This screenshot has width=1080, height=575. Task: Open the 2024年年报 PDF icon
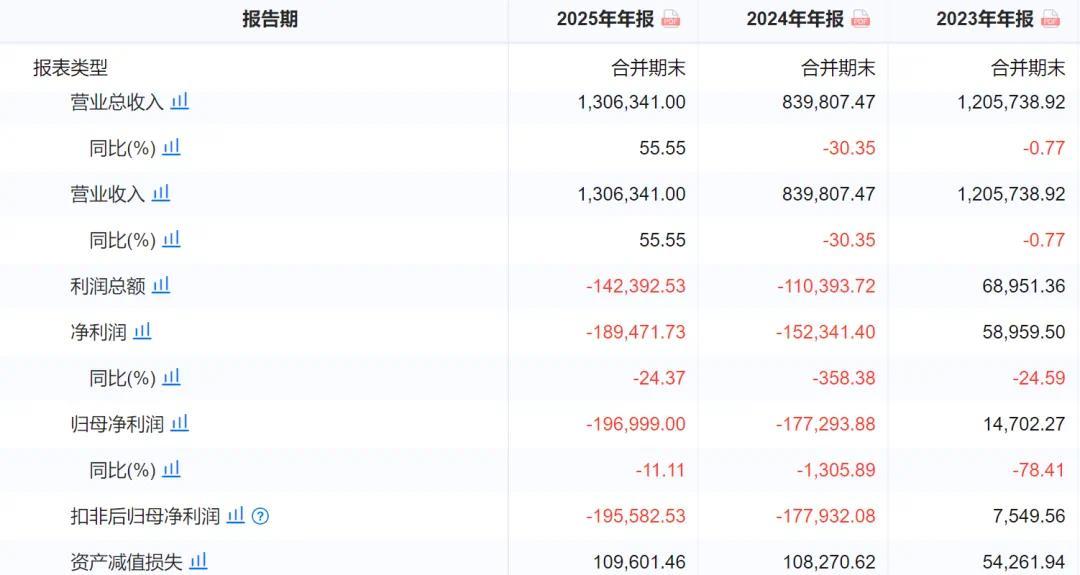pyautogui.click(x=860, y=19)
